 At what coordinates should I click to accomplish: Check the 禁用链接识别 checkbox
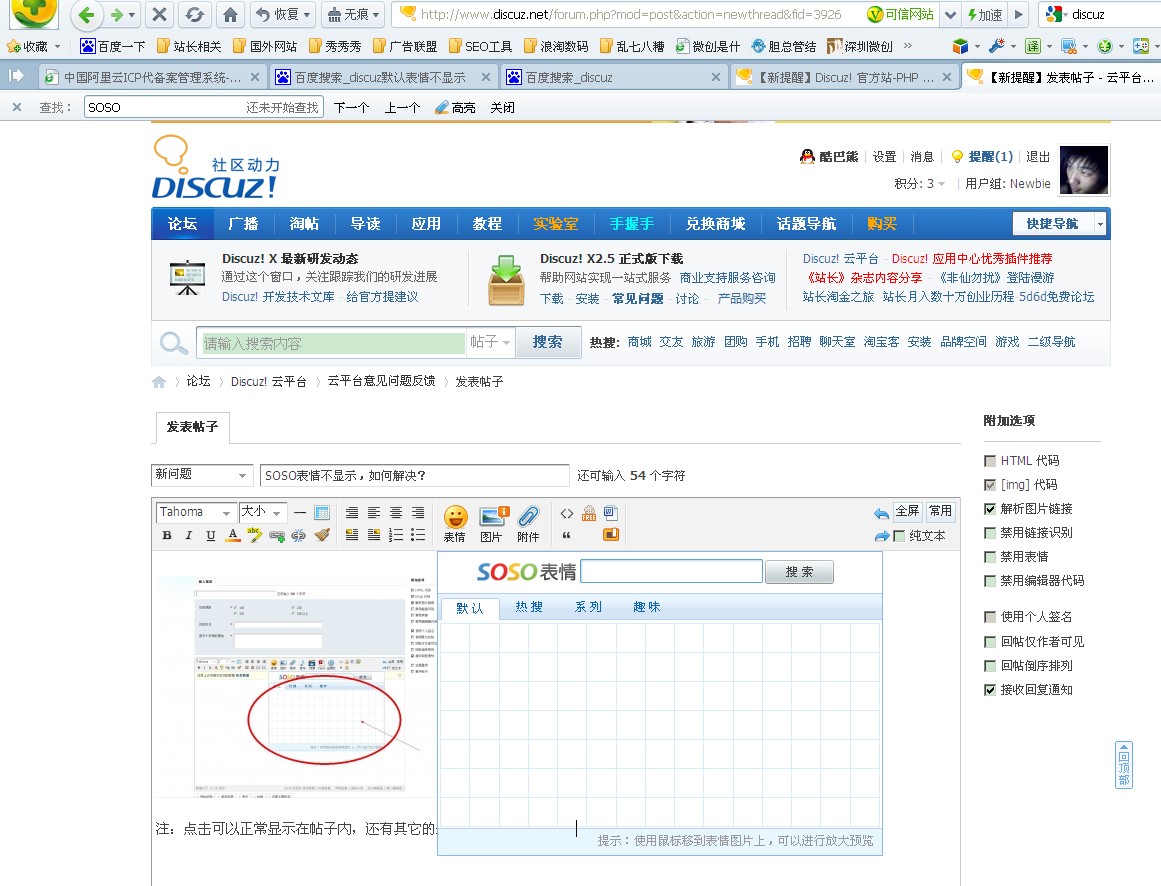990,533
